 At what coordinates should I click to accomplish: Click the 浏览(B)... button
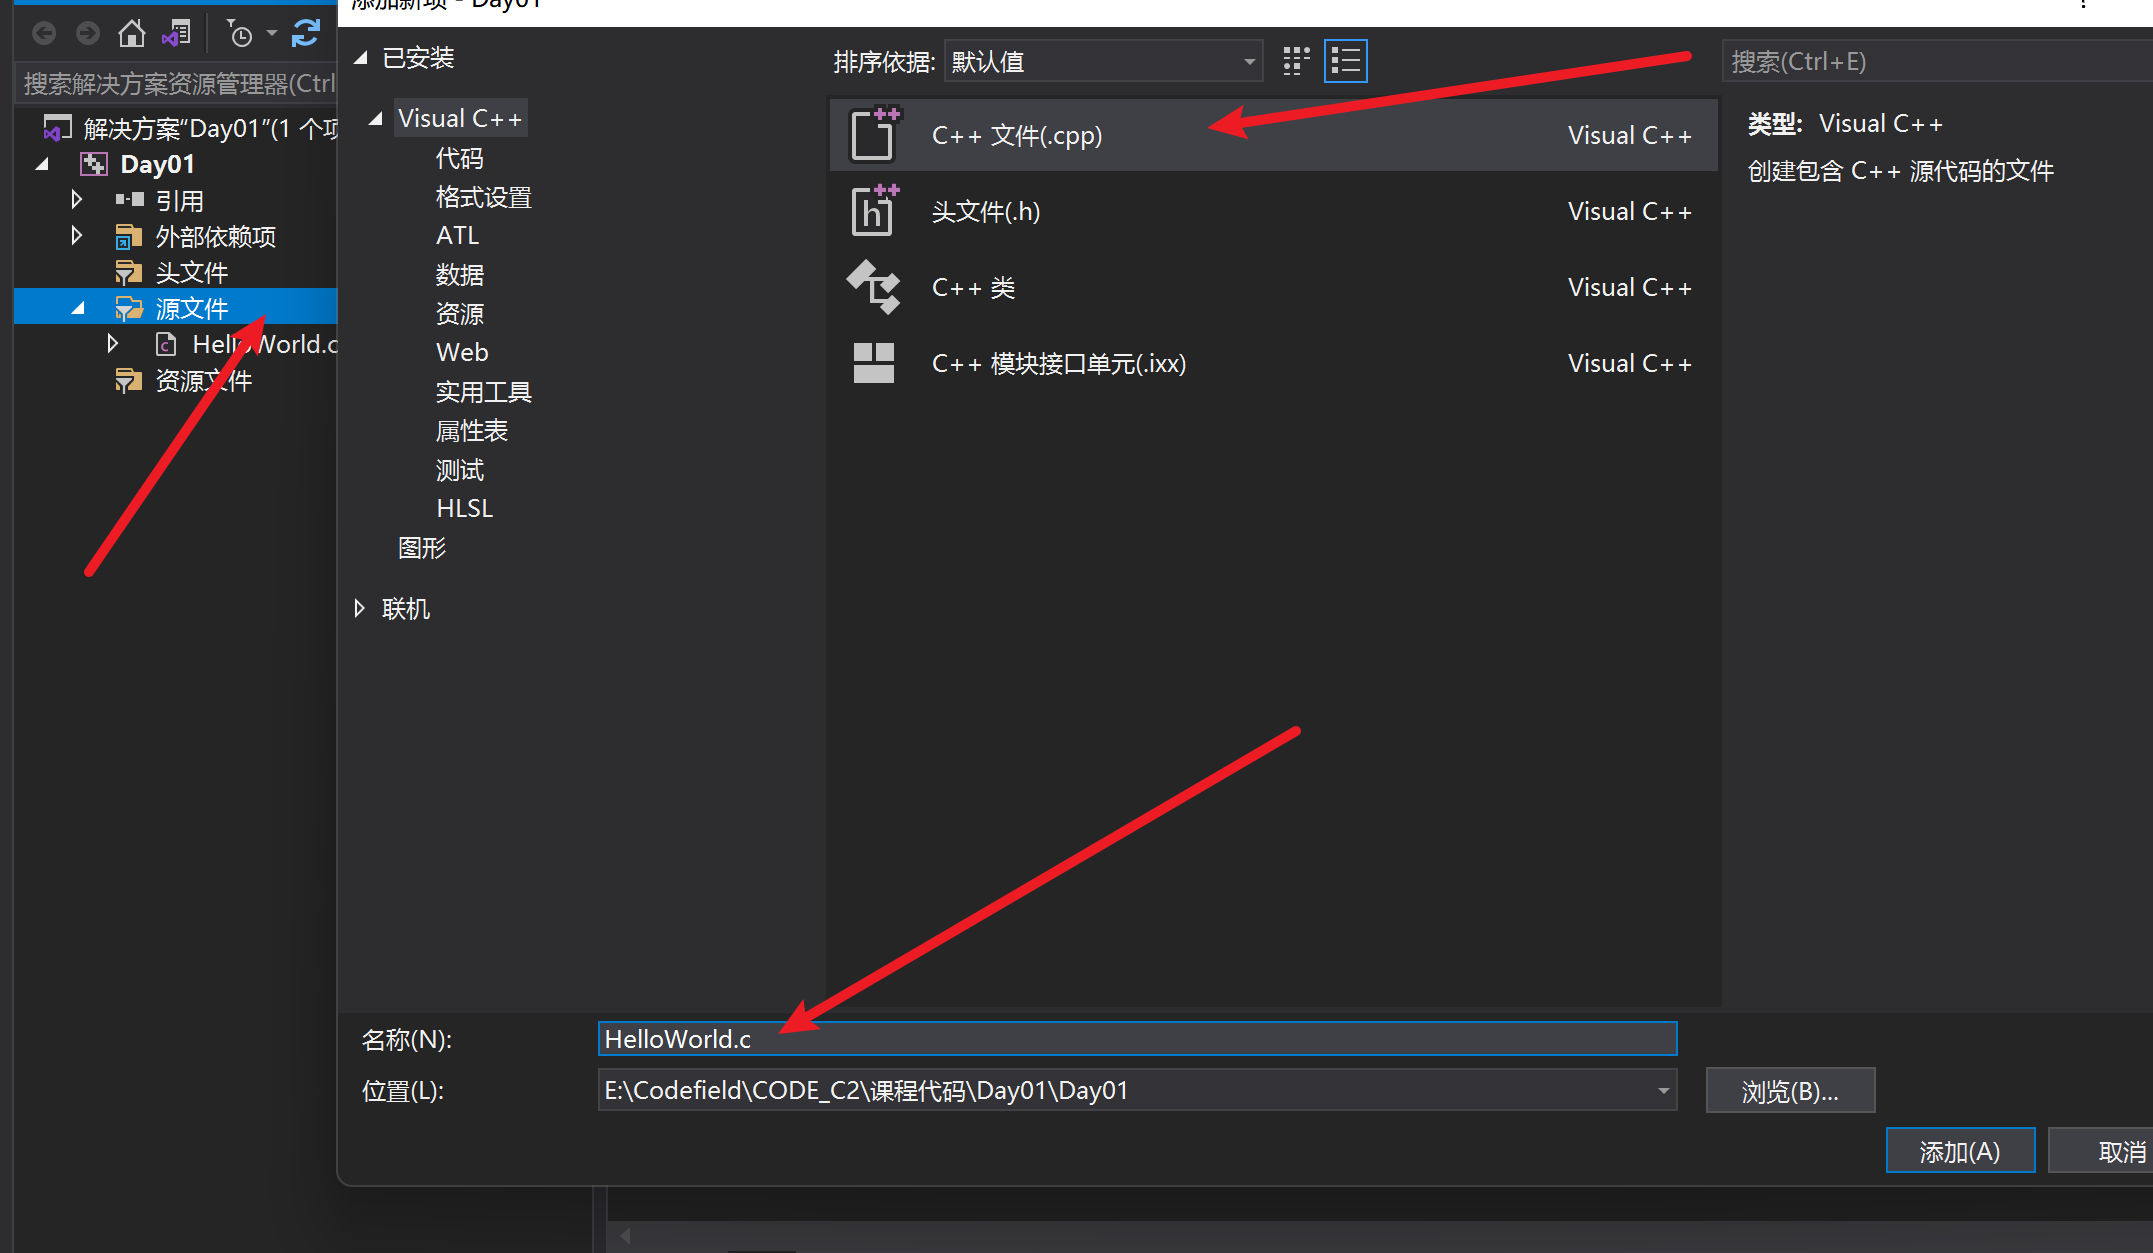[1790, 1091]
